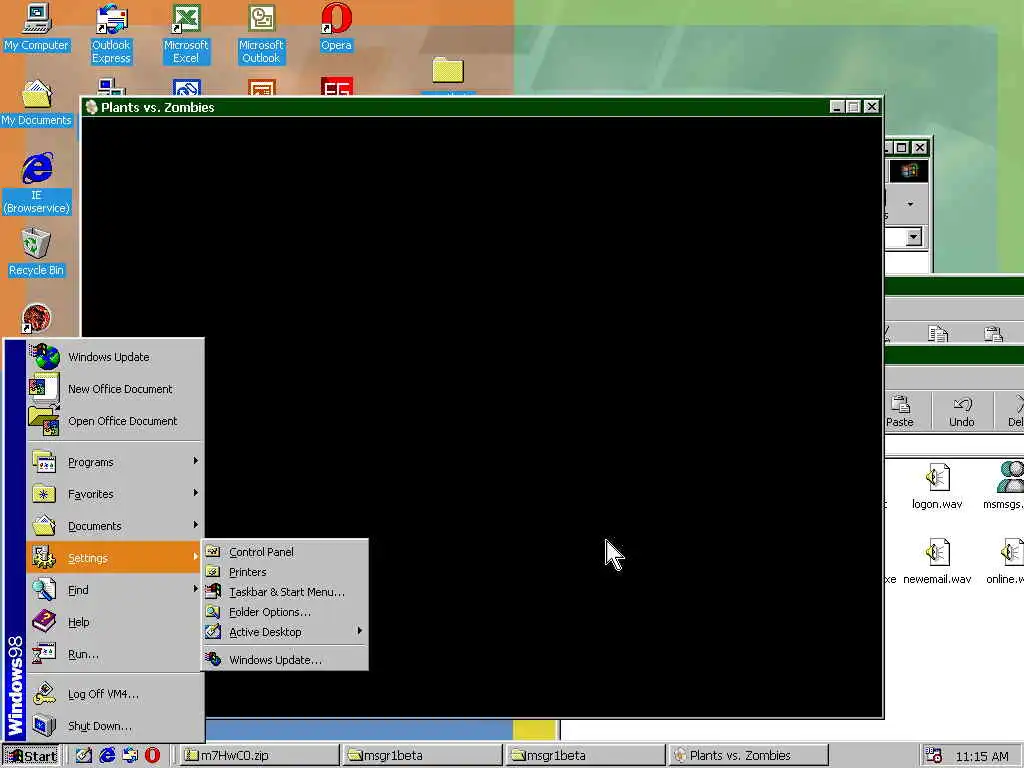Select logon.wav file
1024x768 pixels.
pyautogui.click(x=936, y=487)
